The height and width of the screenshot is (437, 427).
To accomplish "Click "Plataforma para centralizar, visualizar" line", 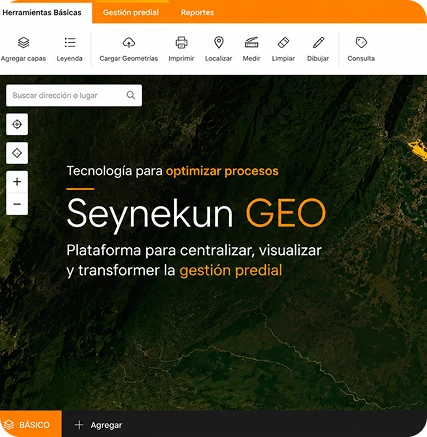I will pos(194,250).
